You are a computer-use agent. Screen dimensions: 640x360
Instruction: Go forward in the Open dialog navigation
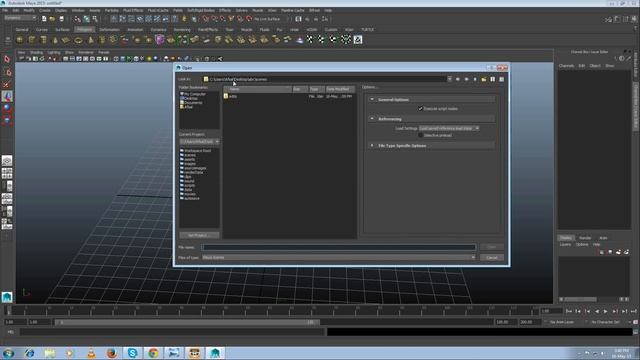click(x=466, y=79)
